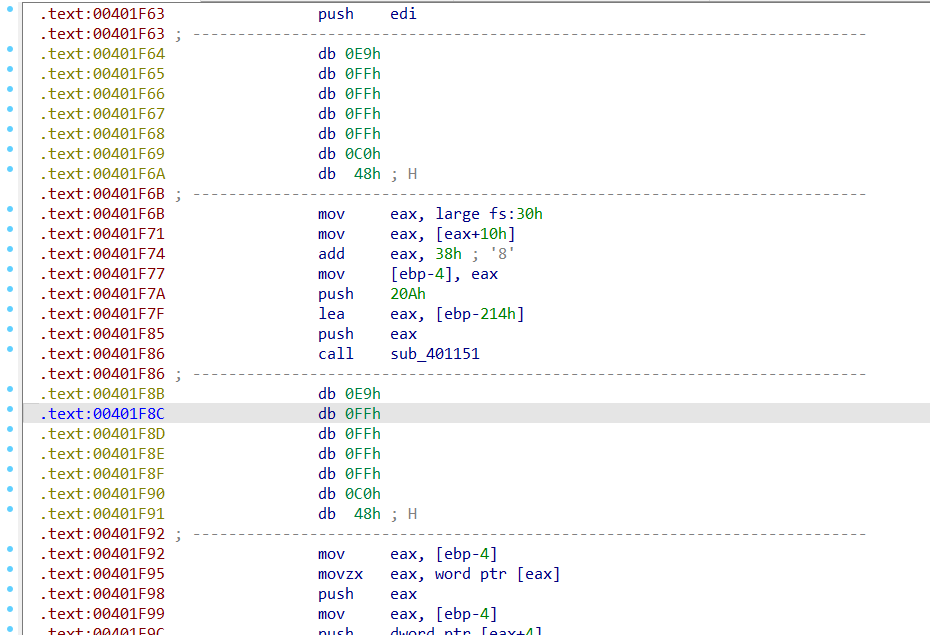This screenshot has height=635, width=930.
Task: Select db 0C0h byte at 00401F69
Action: coord(349,154)
